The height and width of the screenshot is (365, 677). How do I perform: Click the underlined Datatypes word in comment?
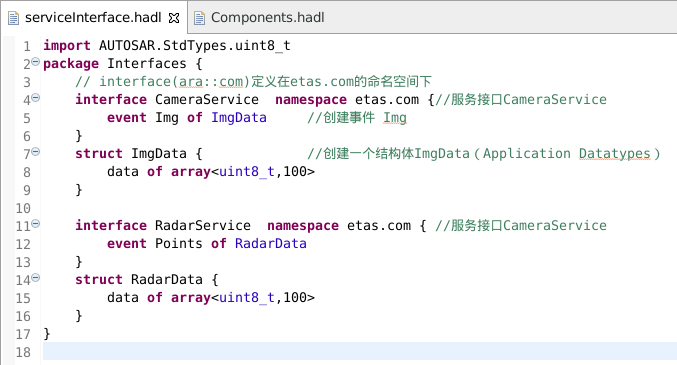pos(614,154)
